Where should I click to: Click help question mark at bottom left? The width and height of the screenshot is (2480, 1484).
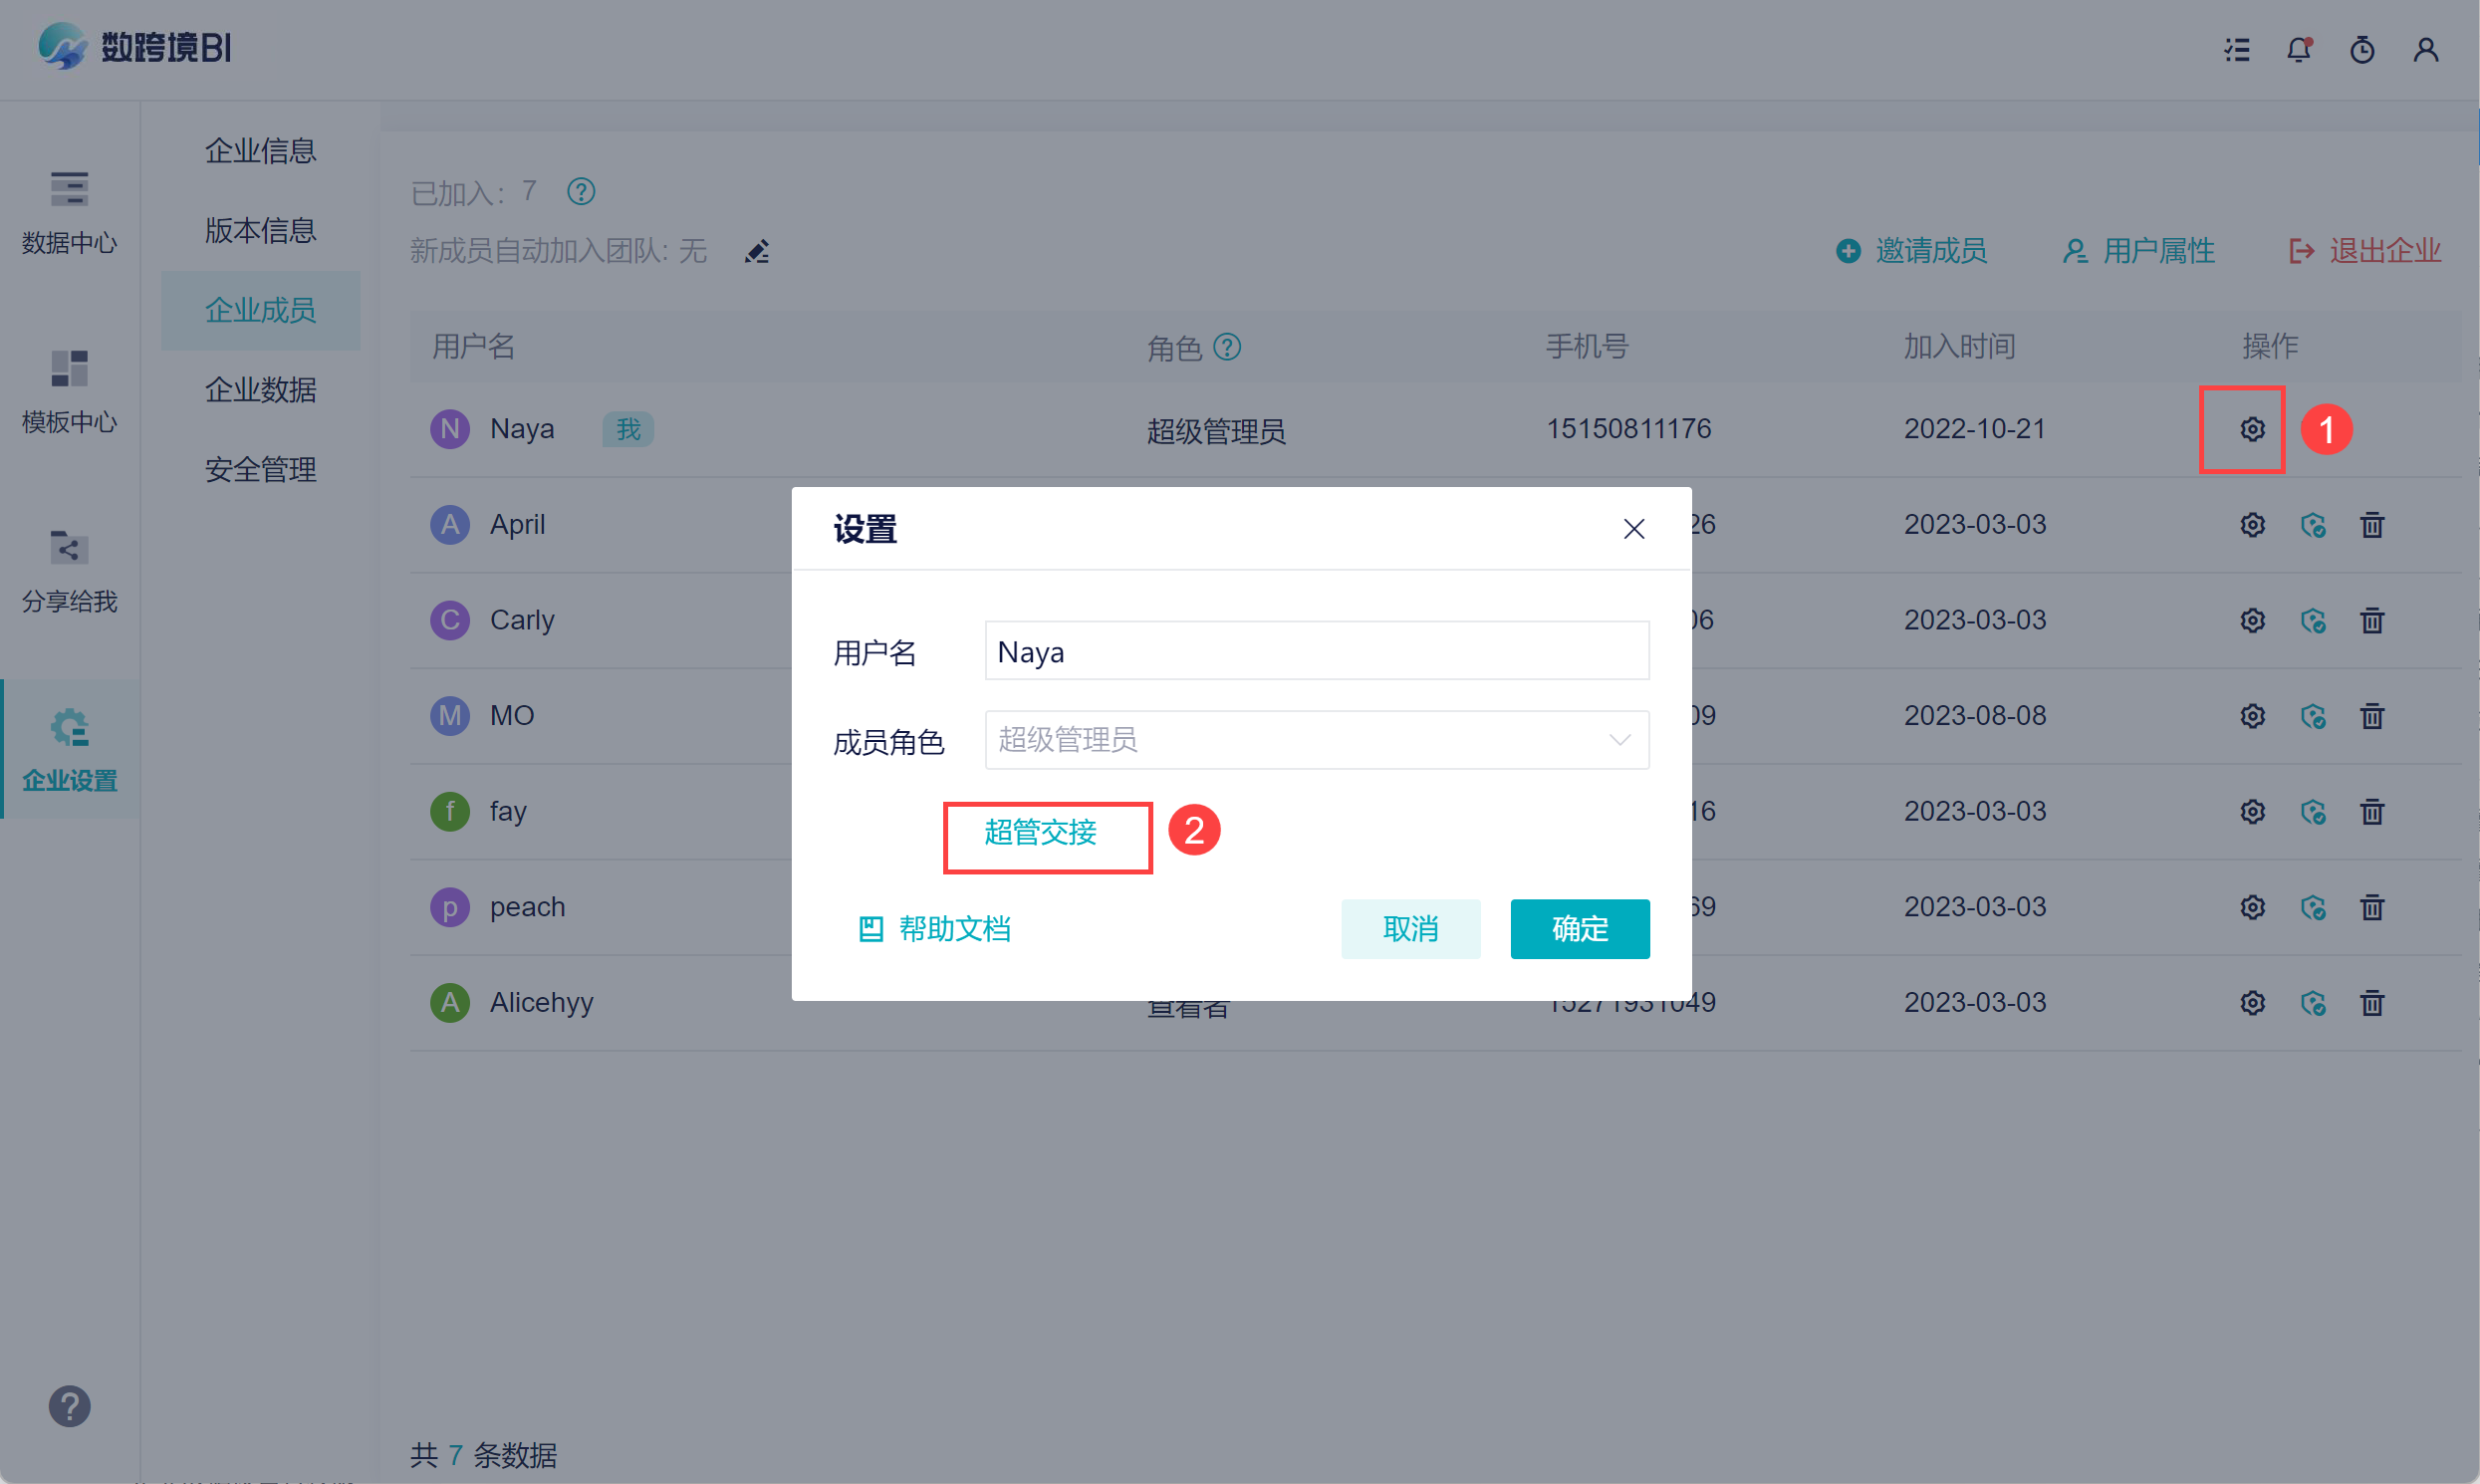pos(69,1405)
